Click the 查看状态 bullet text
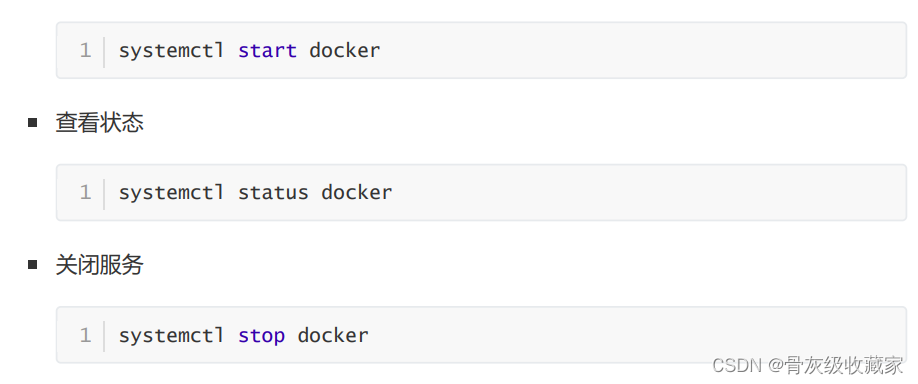Viewport: 918px width, 384px height. (x=100, y=123)
